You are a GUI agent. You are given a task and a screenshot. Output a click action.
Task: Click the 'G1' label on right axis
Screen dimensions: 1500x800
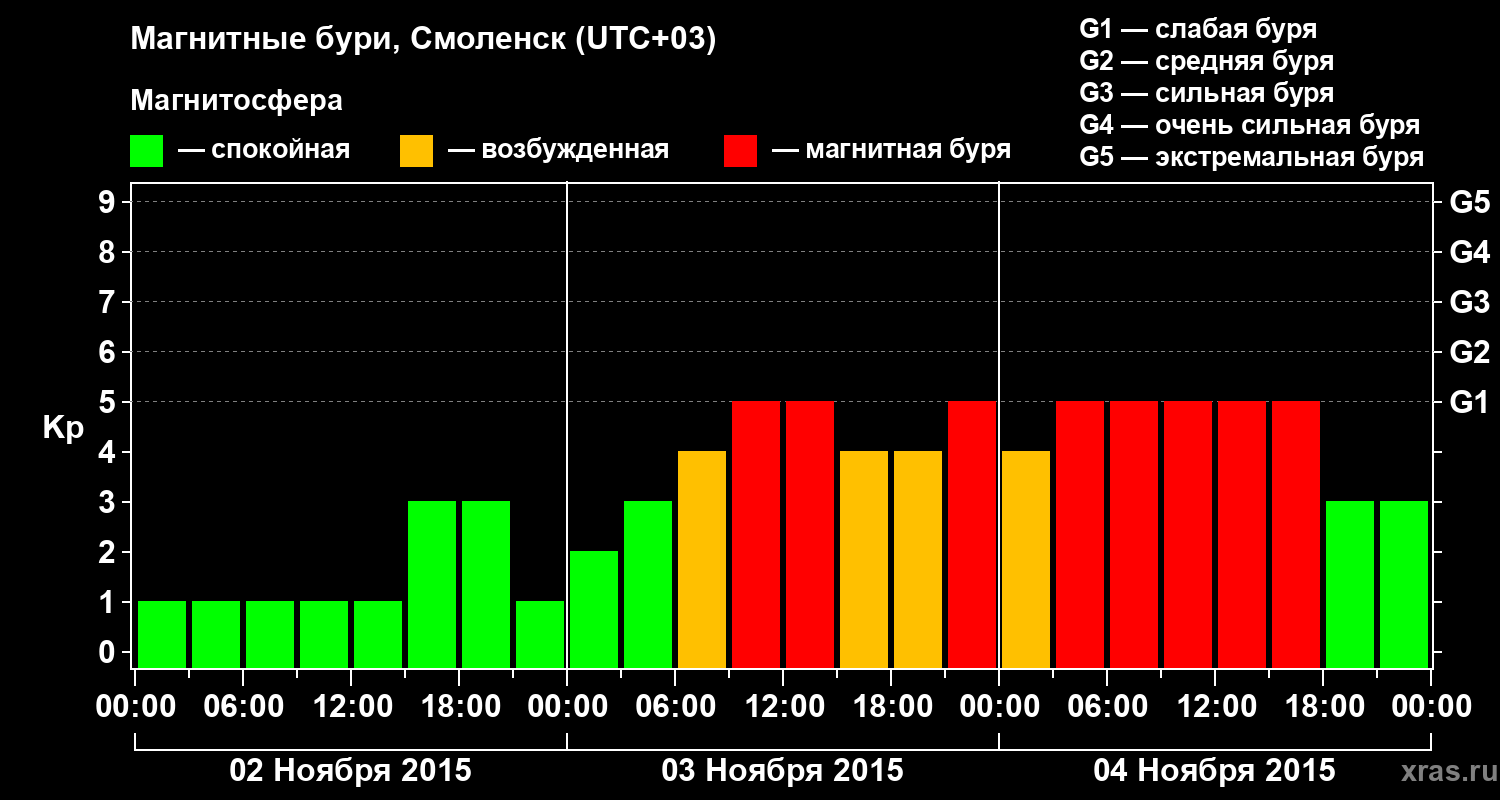coord(1469,402)
